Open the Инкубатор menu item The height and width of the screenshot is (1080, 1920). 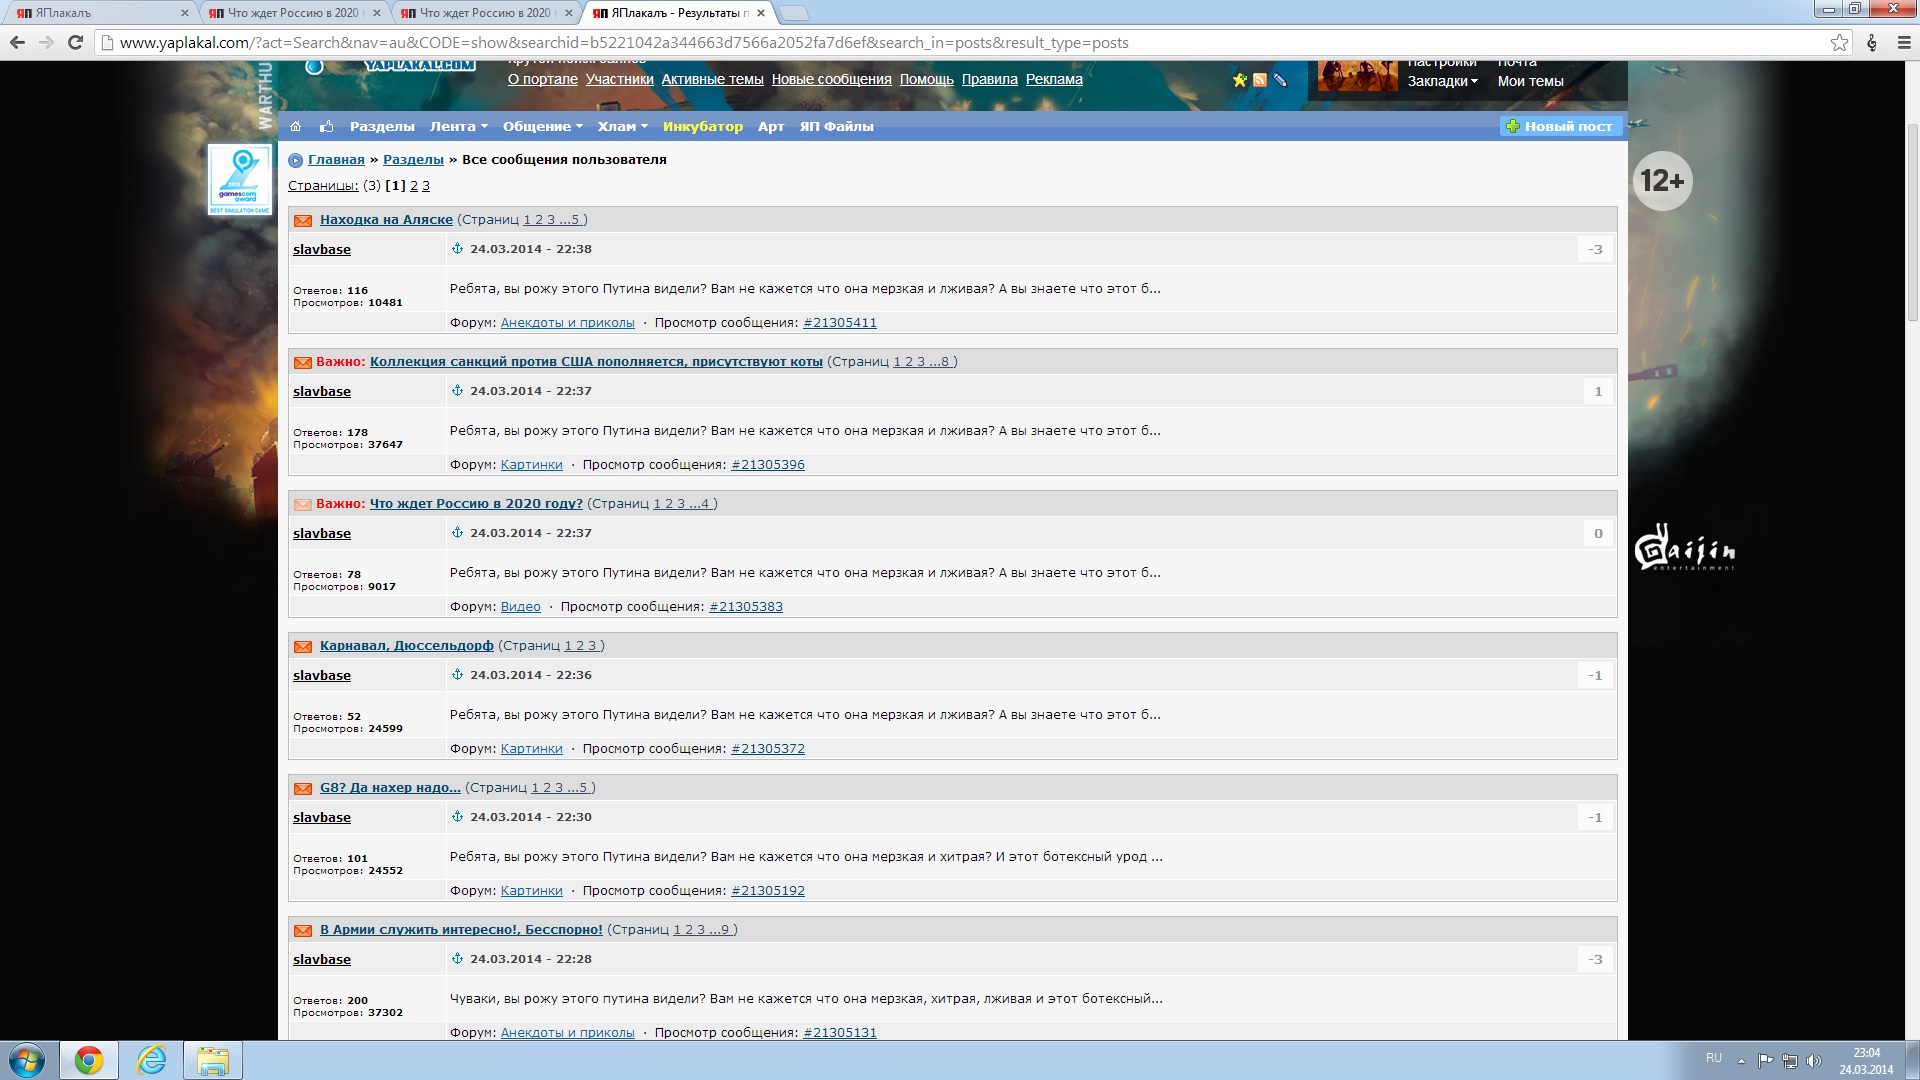702,126
